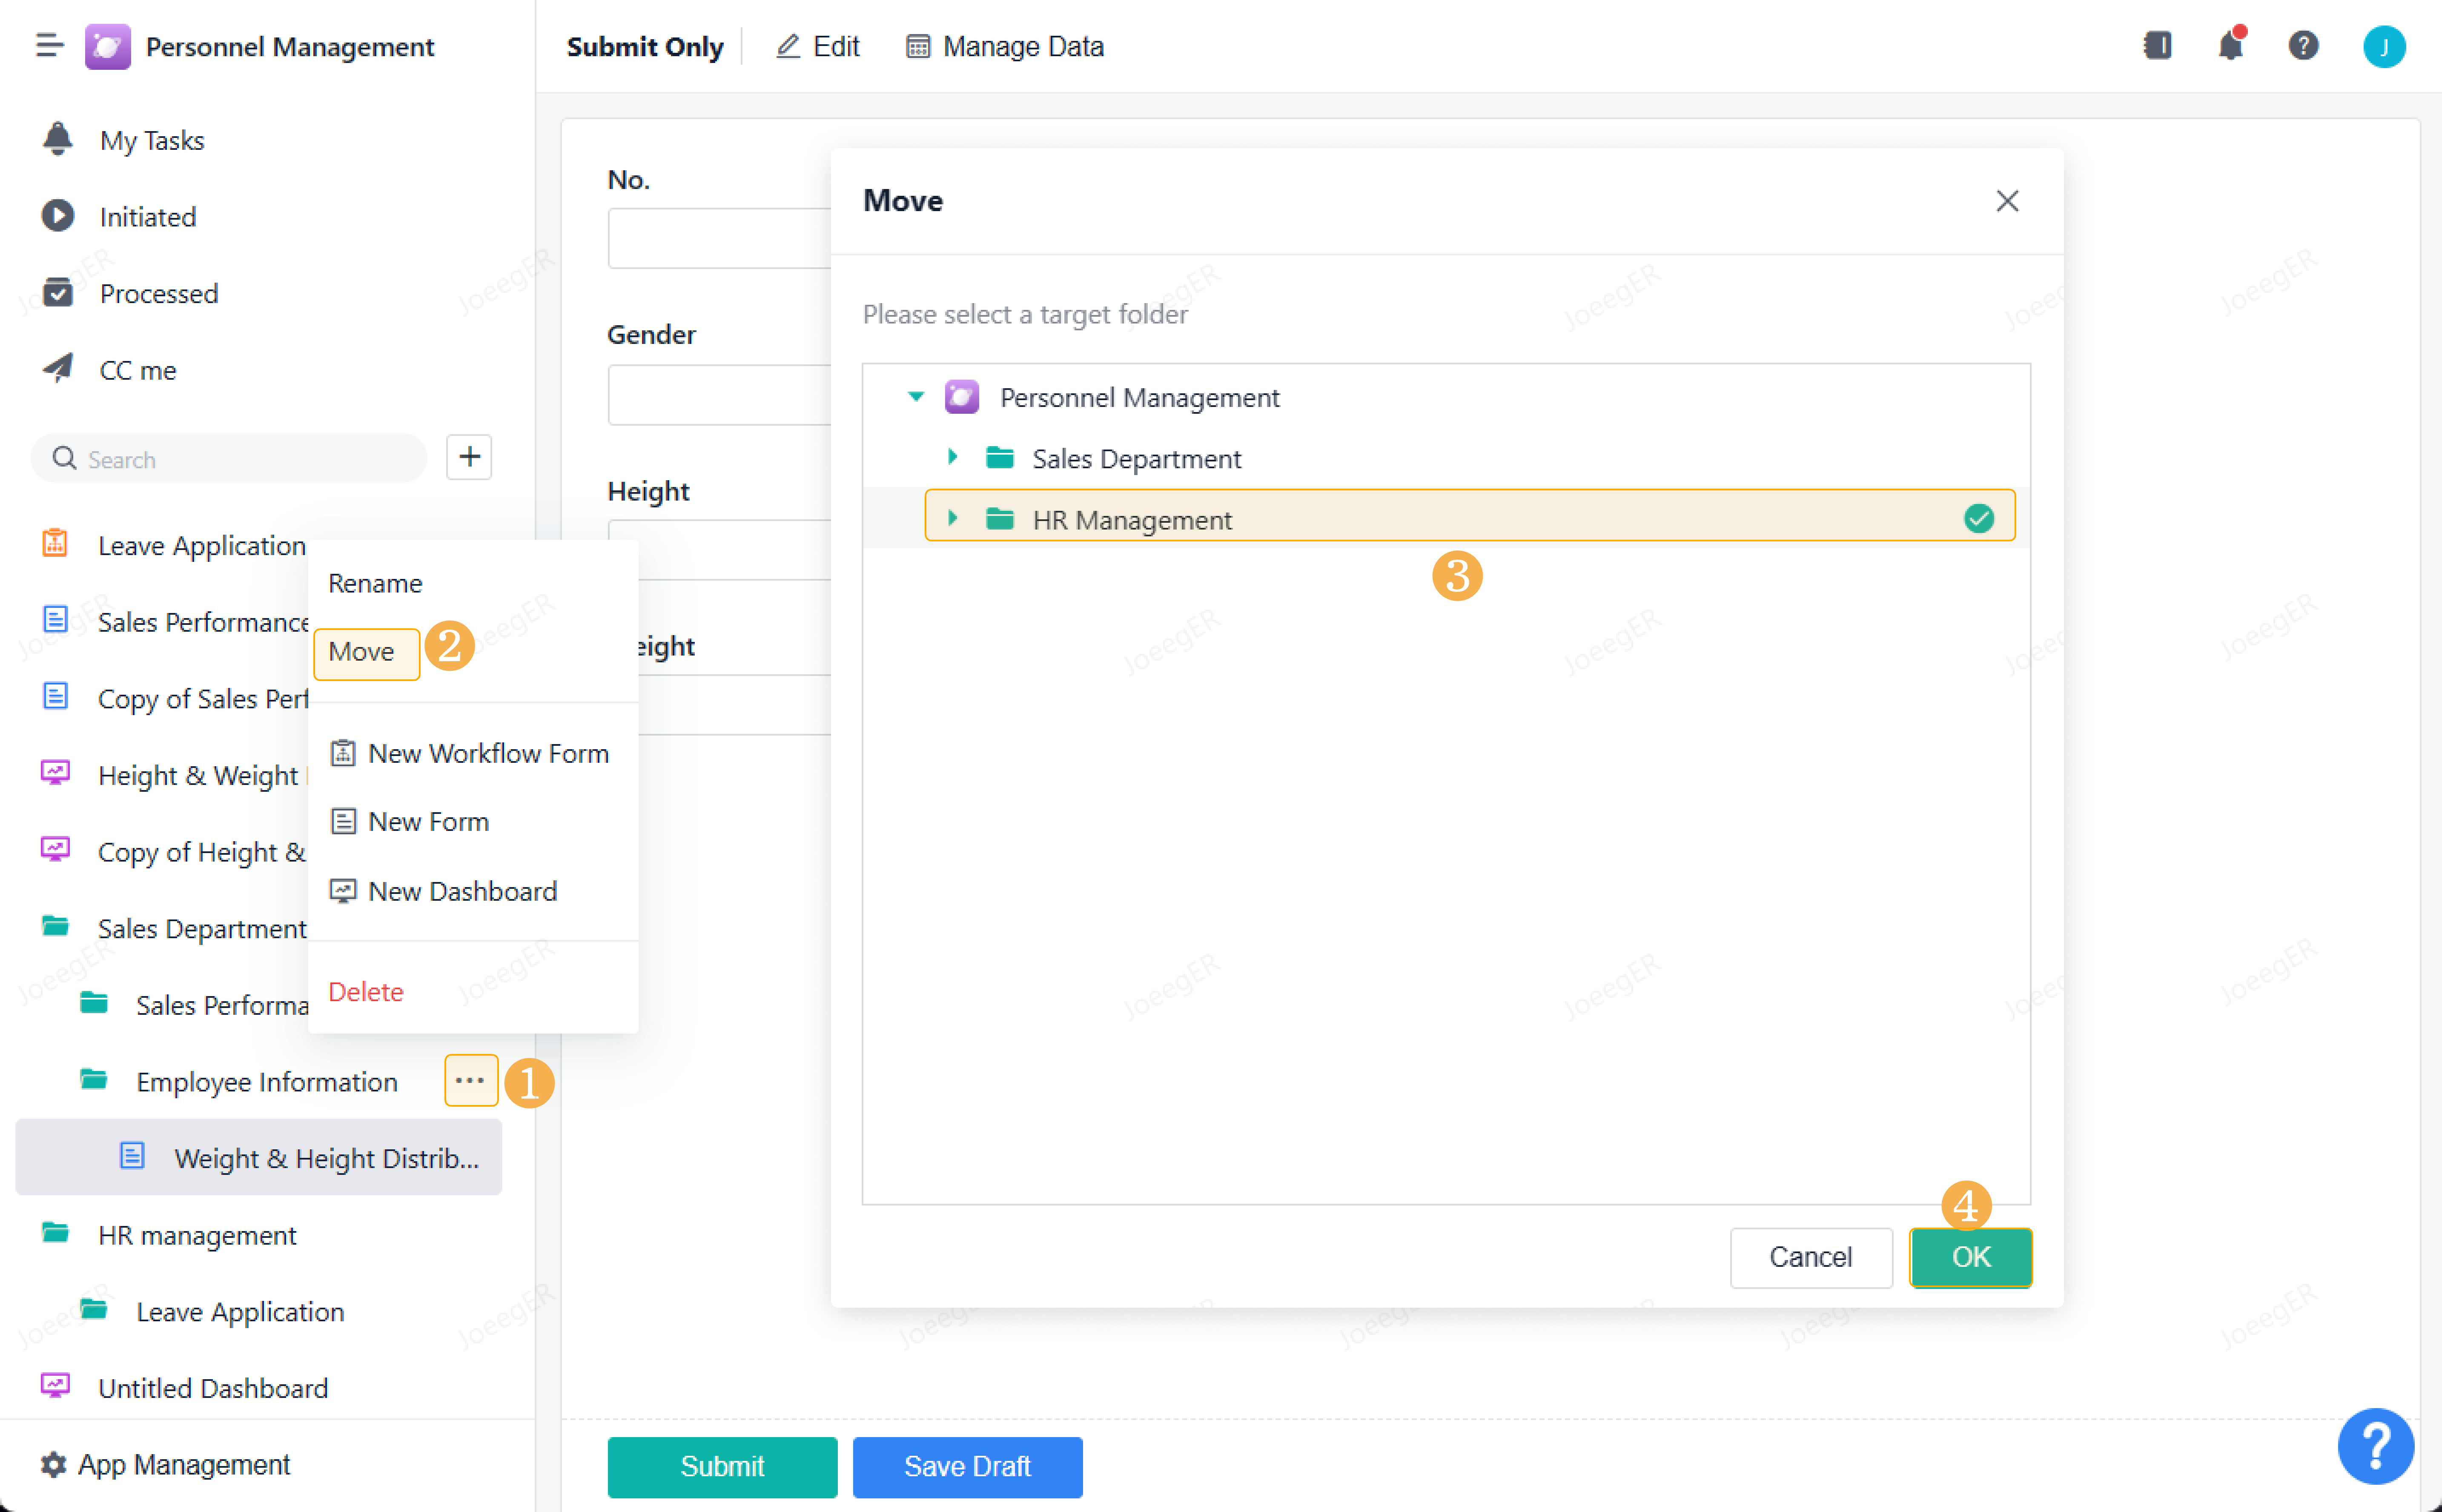This screenshot has height=1512, width=2442.
Task: Click the sidebar search field
Action: point(228,458)
